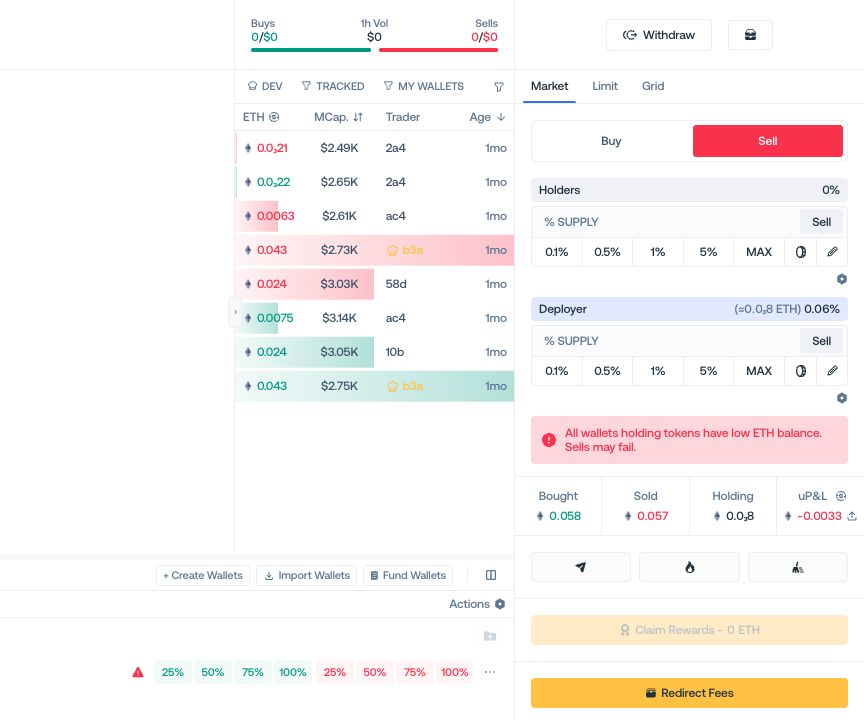Click the Redirect Fees button
The width and height of the screenshot is (864, 720).
pos(689,692)
